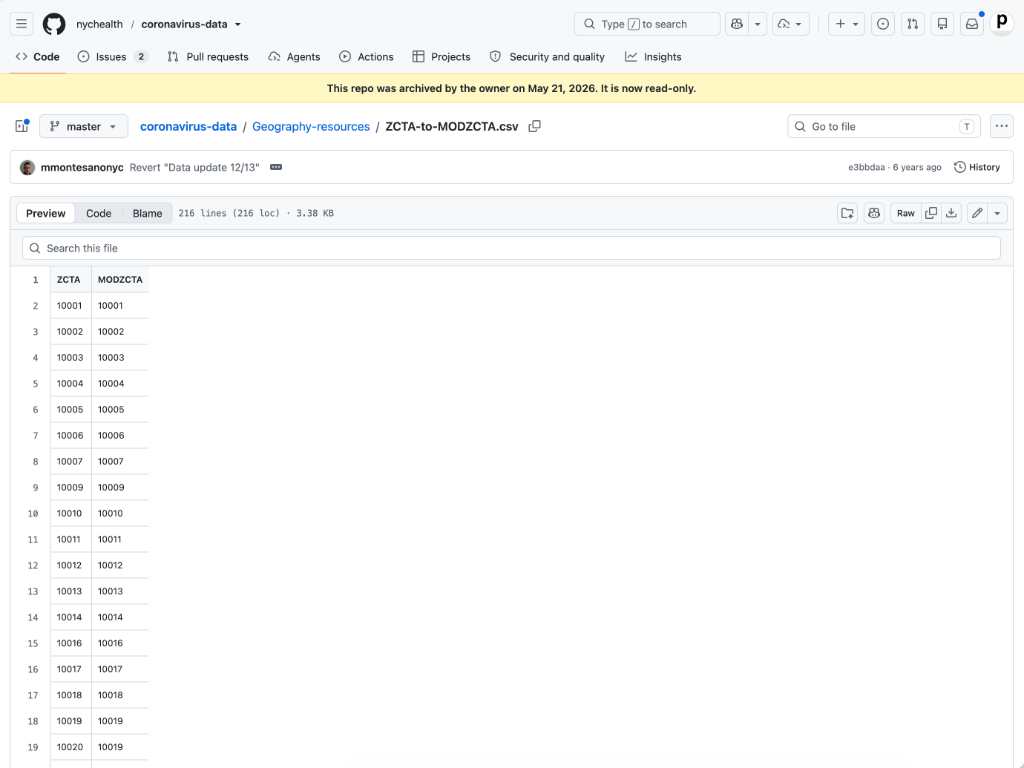
Task: Select ZCTA cell 10009 in line 9
Action: click(x=71, y=487)
